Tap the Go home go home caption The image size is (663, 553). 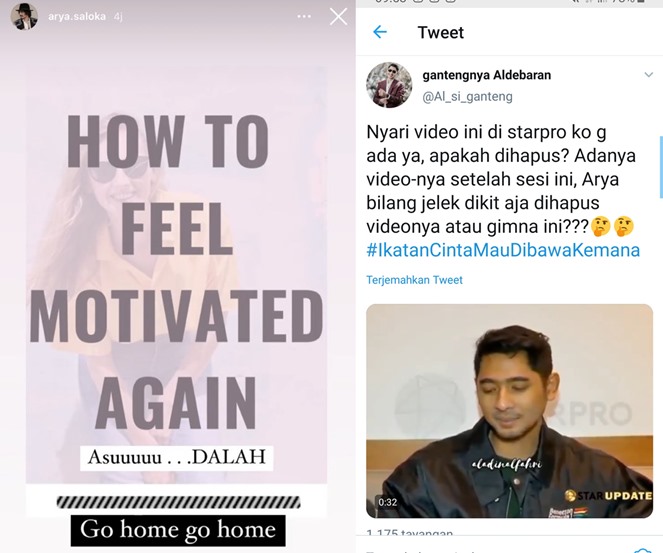coord(178,530)
